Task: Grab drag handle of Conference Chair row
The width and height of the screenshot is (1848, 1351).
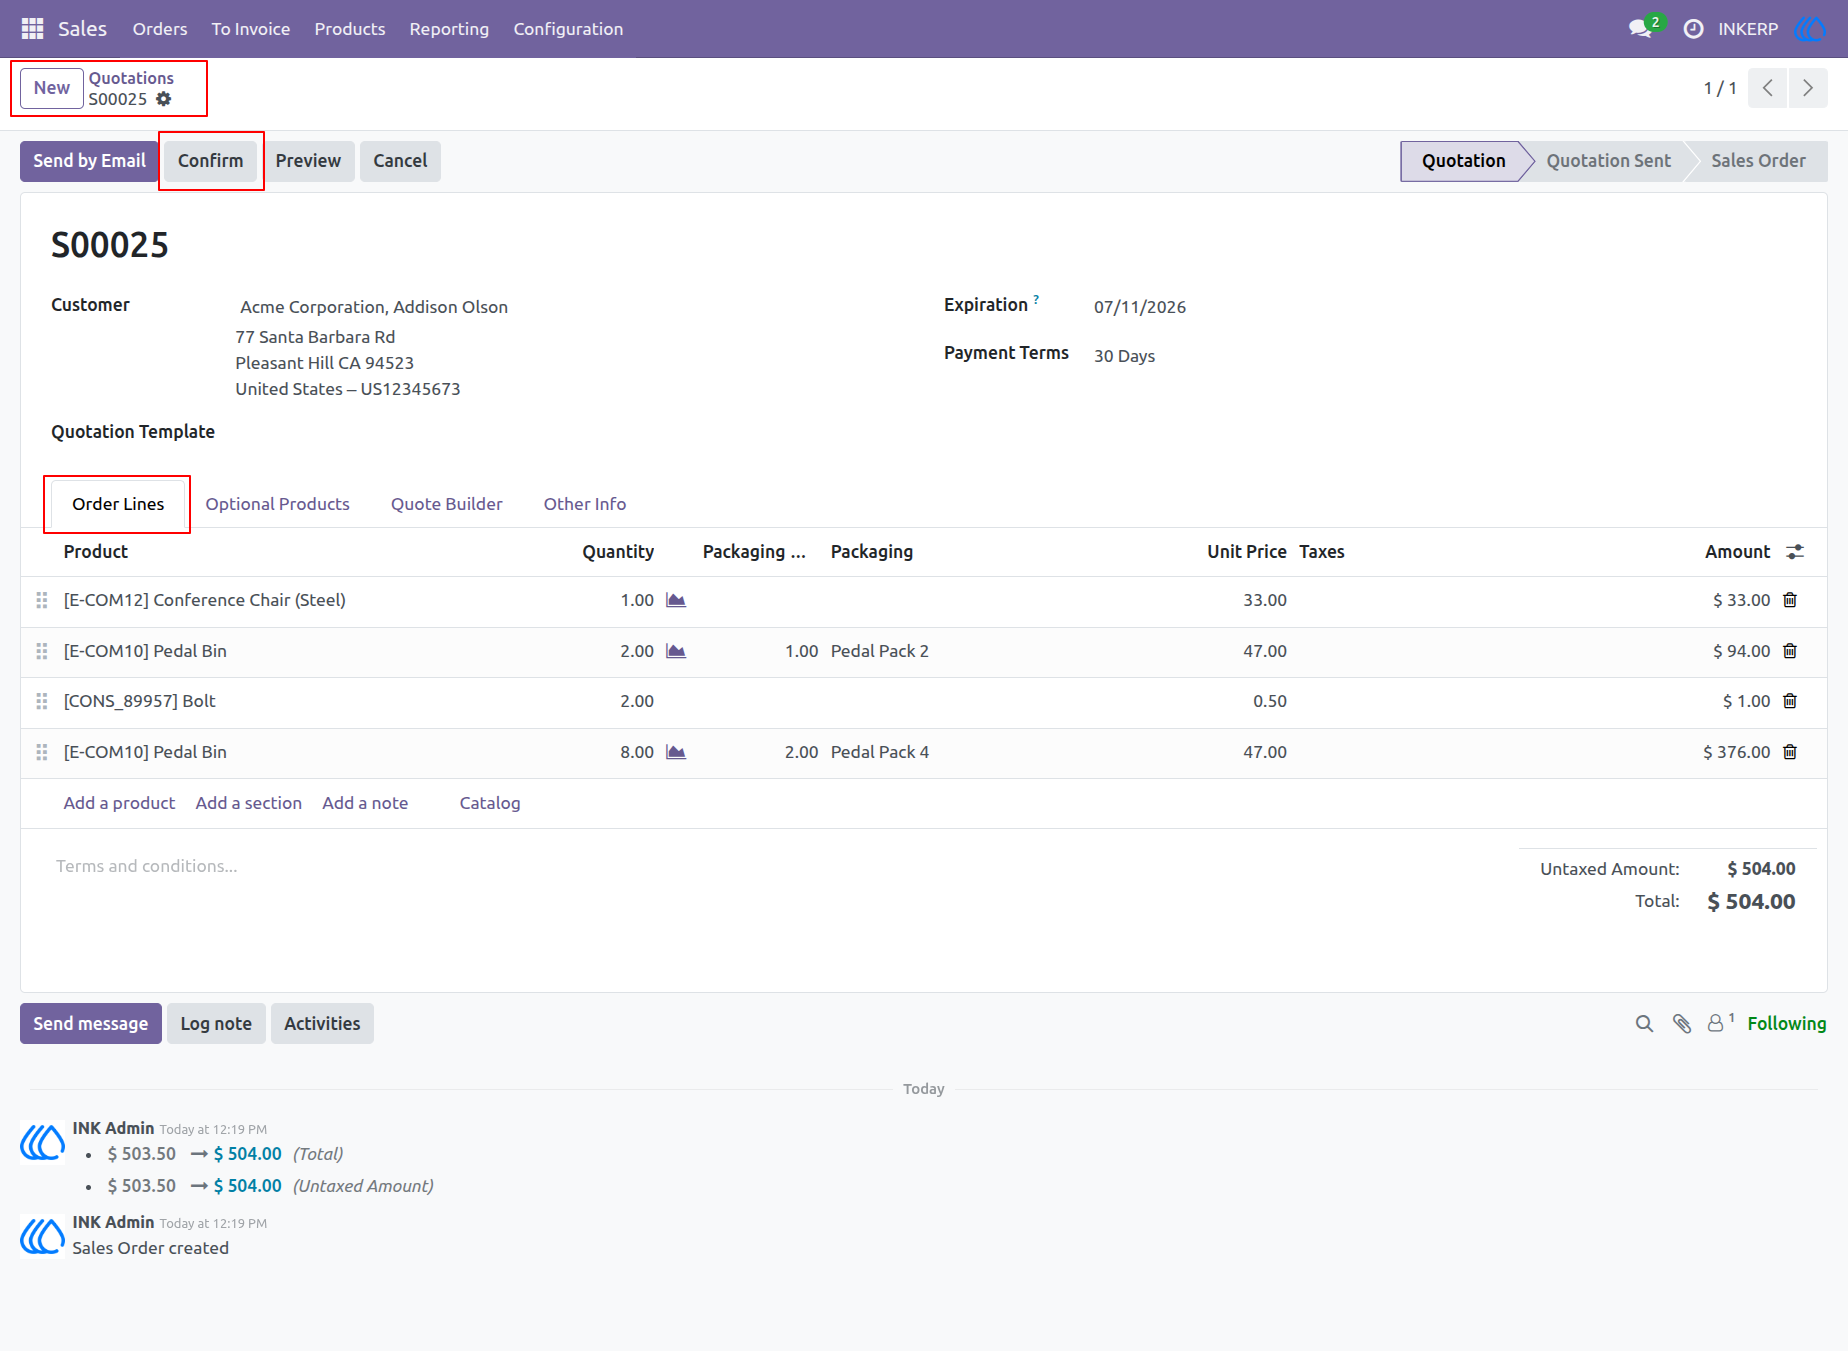Action: click(x=42, y=600)
